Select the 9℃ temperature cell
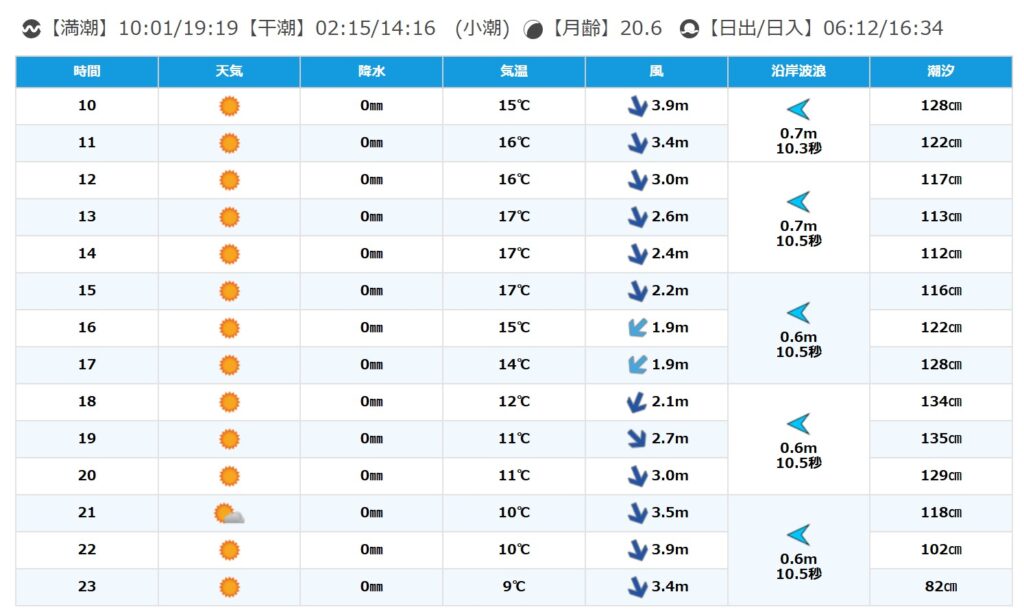 (x=514, y=587)
